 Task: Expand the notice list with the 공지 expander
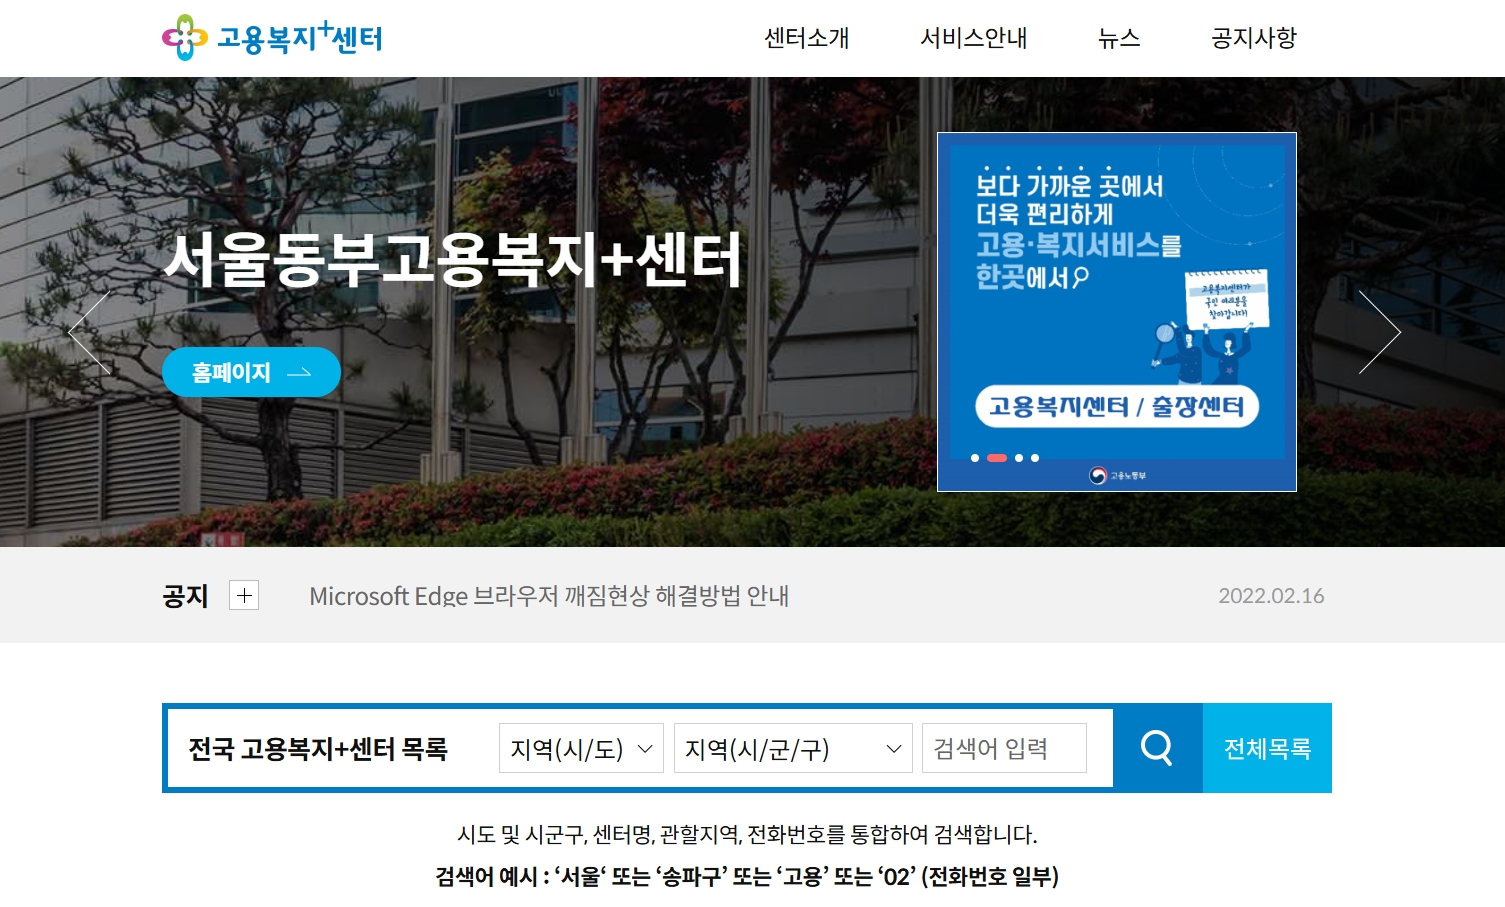[x=242, y=595]
